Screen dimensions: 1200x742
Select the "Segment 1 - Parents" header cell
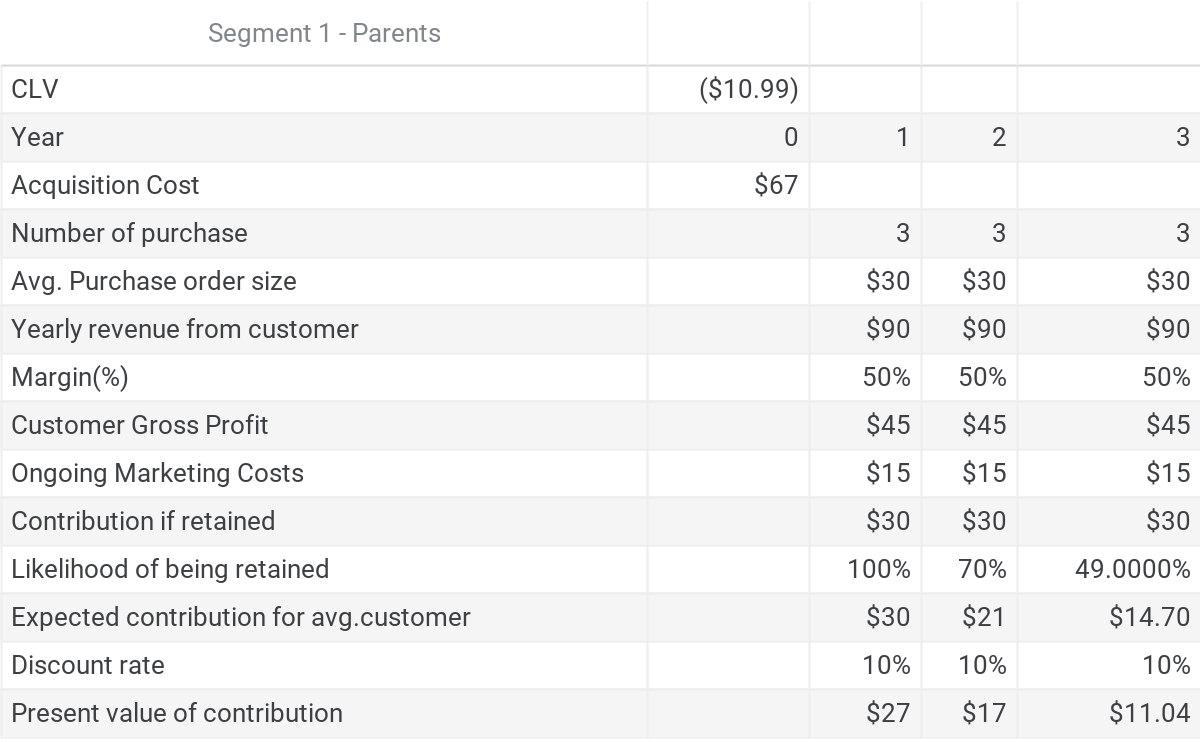click(x=324, y=33)
